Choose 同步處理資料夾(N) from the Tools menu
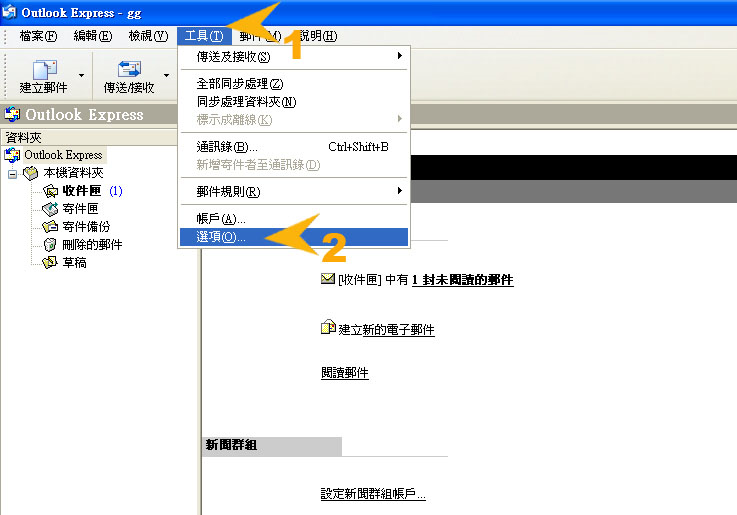This screenshot has width=737, height=515. (294, 101)
